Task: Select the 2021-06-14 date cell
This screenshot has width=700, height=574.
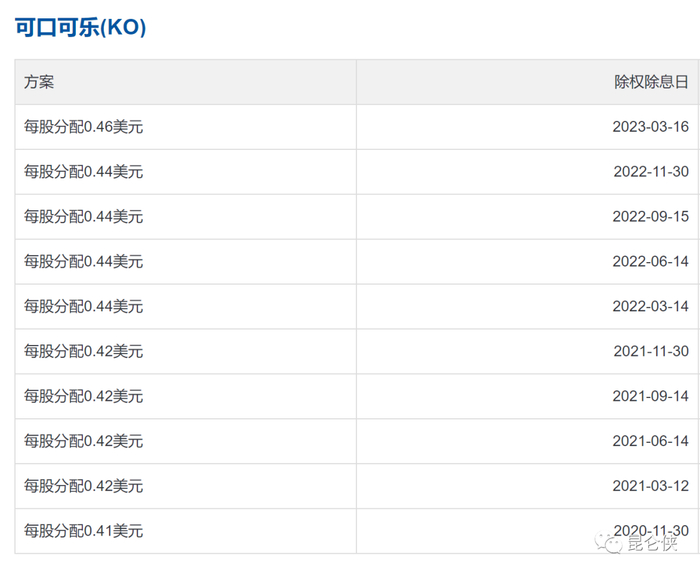Action: 650,442
